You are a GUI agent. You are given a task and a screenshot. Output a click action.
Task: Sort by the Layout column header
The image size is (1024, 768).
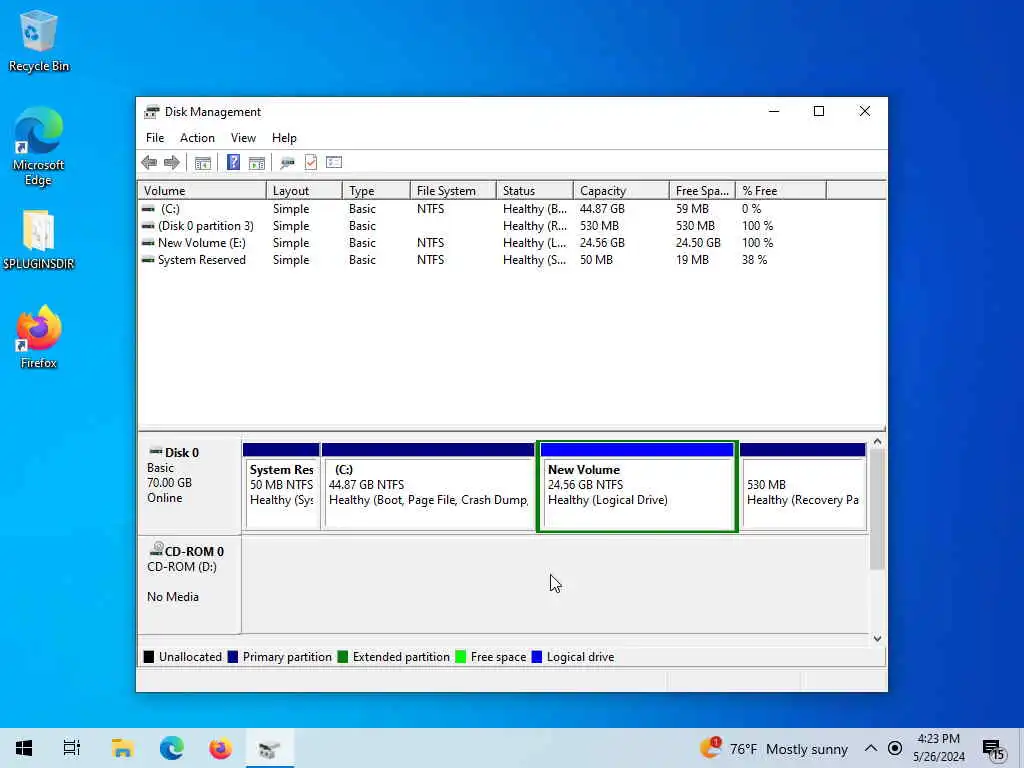[304, 191]
